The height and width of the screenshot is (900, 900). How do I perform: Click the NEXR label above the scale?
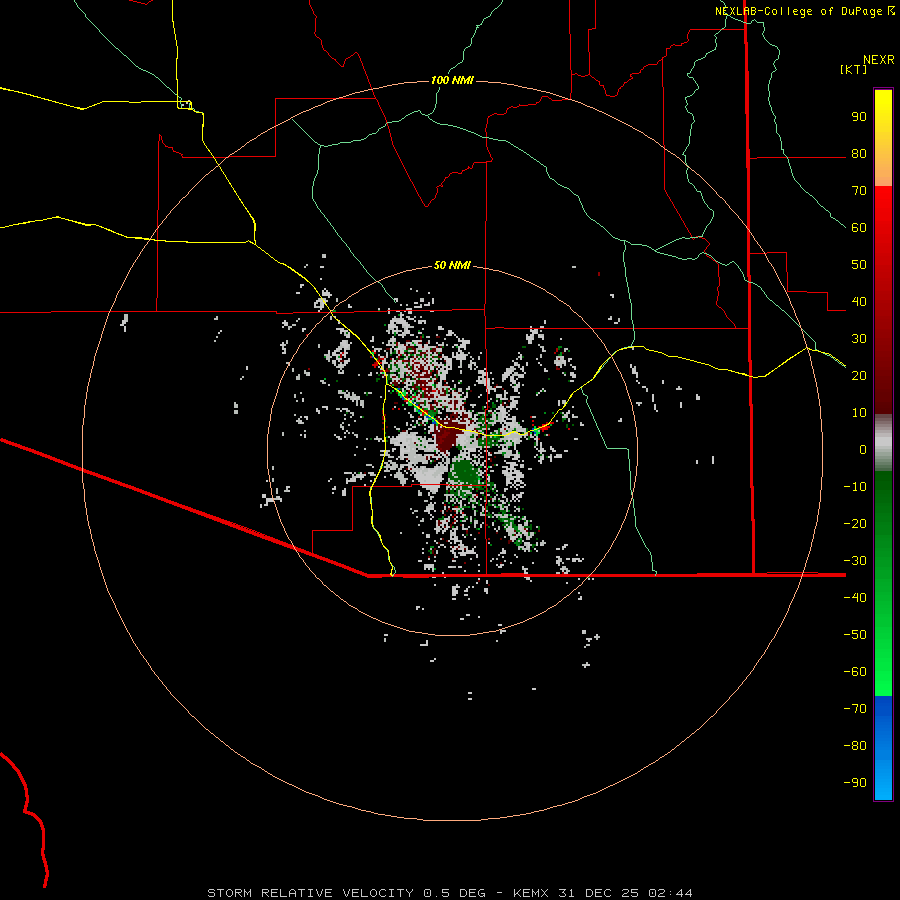tap(879, 60)
